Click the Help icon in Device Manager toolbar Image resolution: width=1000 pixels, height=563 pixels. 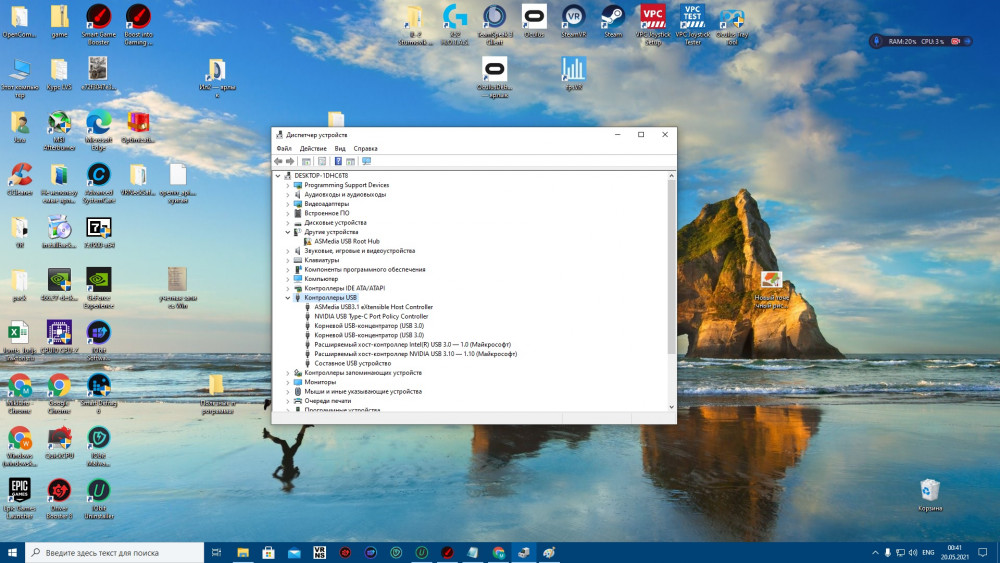pos(338,161)
